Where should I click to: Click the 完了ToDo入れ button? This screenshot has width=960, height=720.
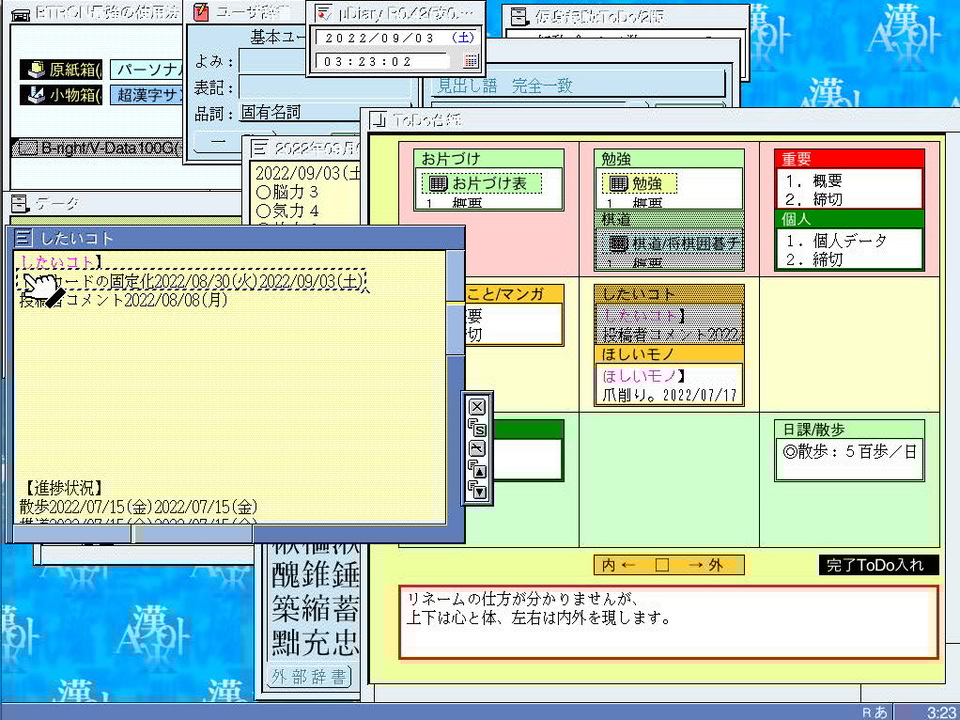878,564
